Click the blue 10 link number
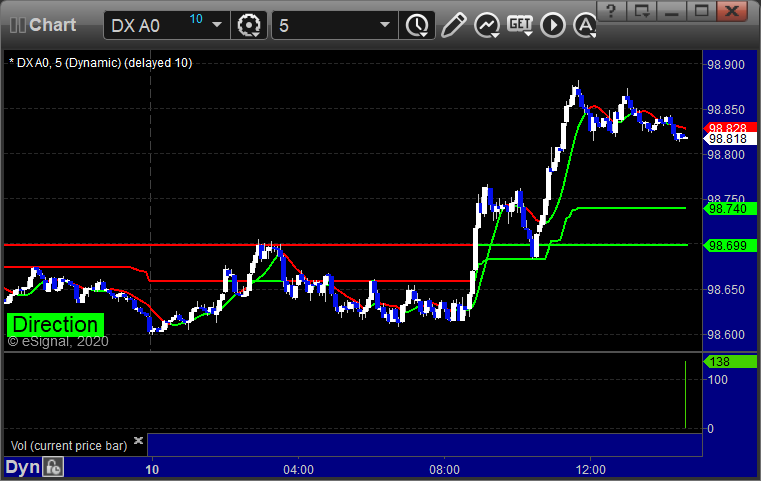The height and width of the screenshot is (481, 761). [x=196, y=19]
